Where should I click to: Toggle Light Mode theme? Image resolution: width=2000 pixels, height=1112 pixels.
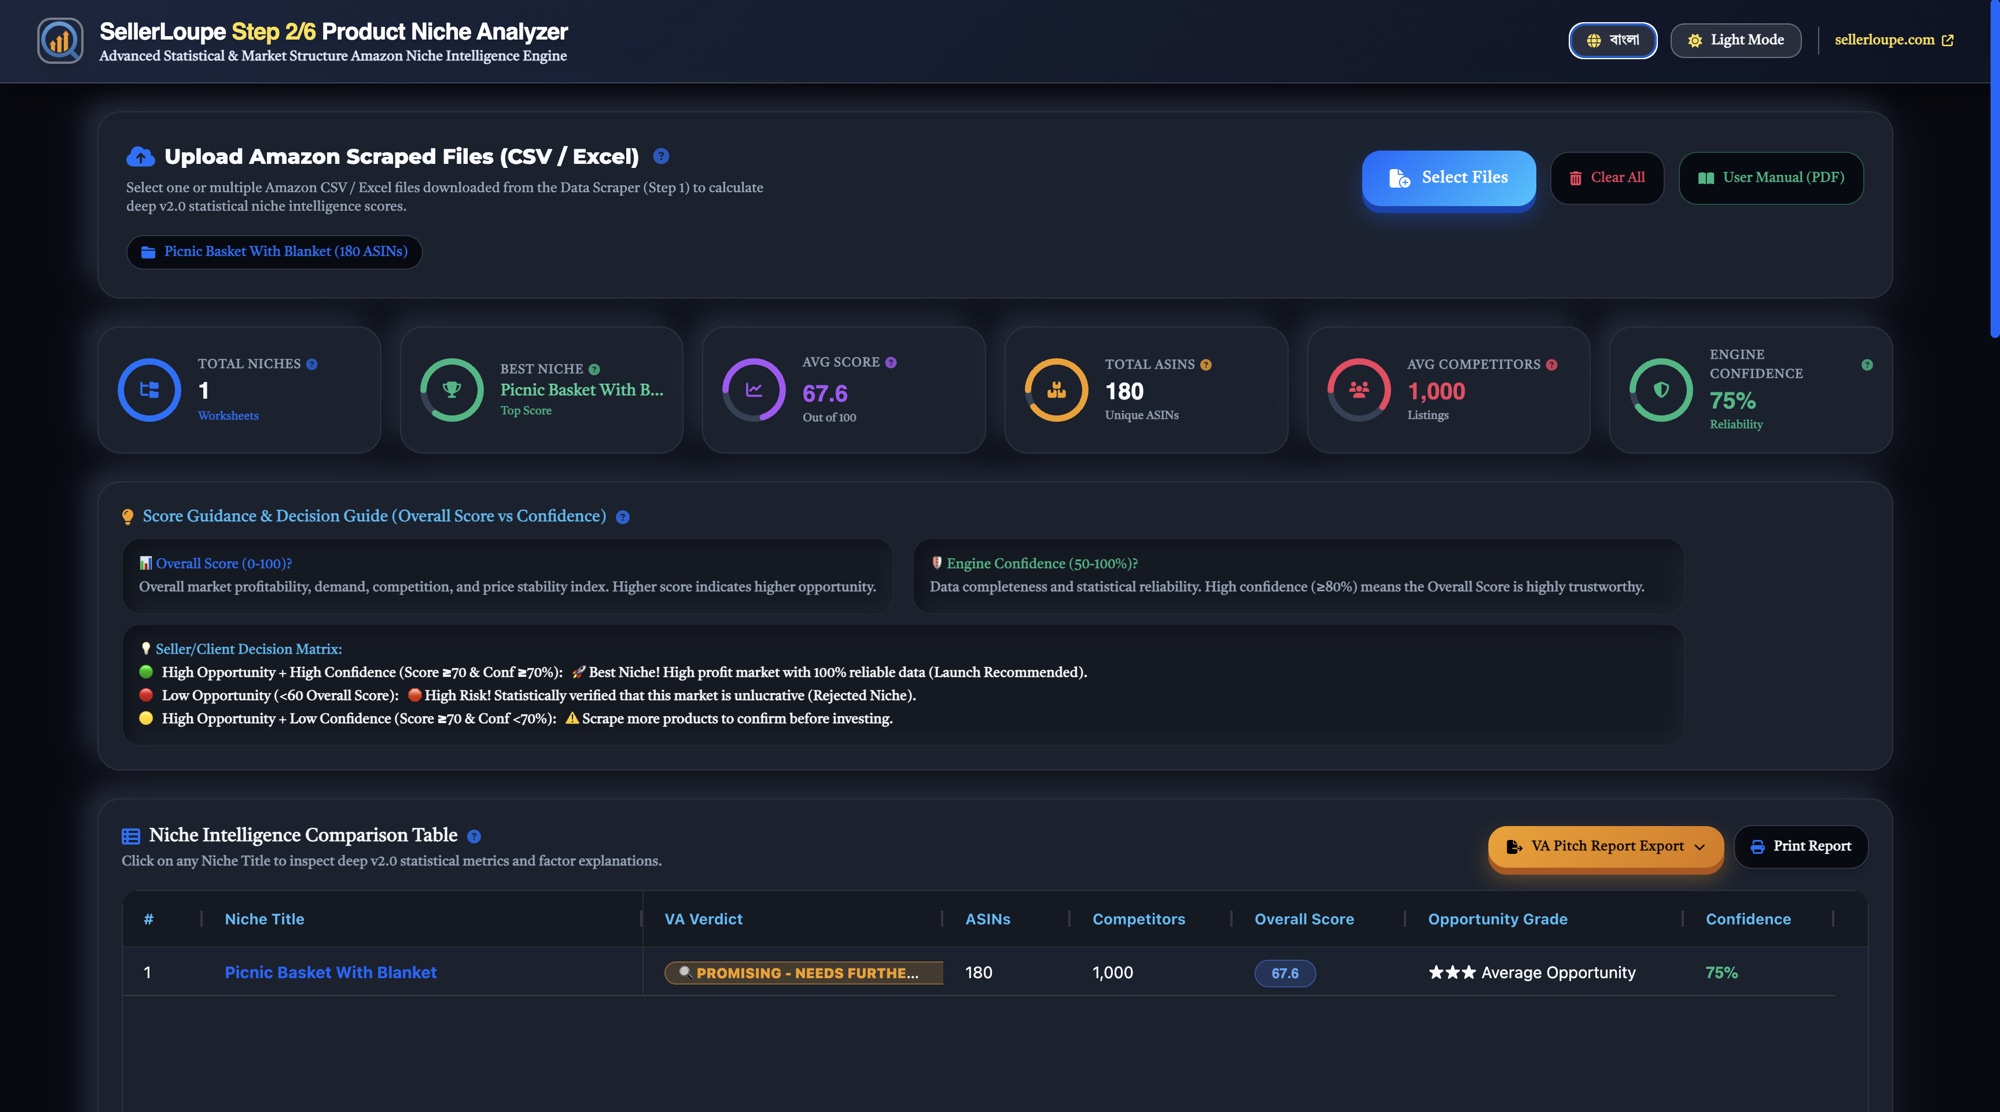1735,40
